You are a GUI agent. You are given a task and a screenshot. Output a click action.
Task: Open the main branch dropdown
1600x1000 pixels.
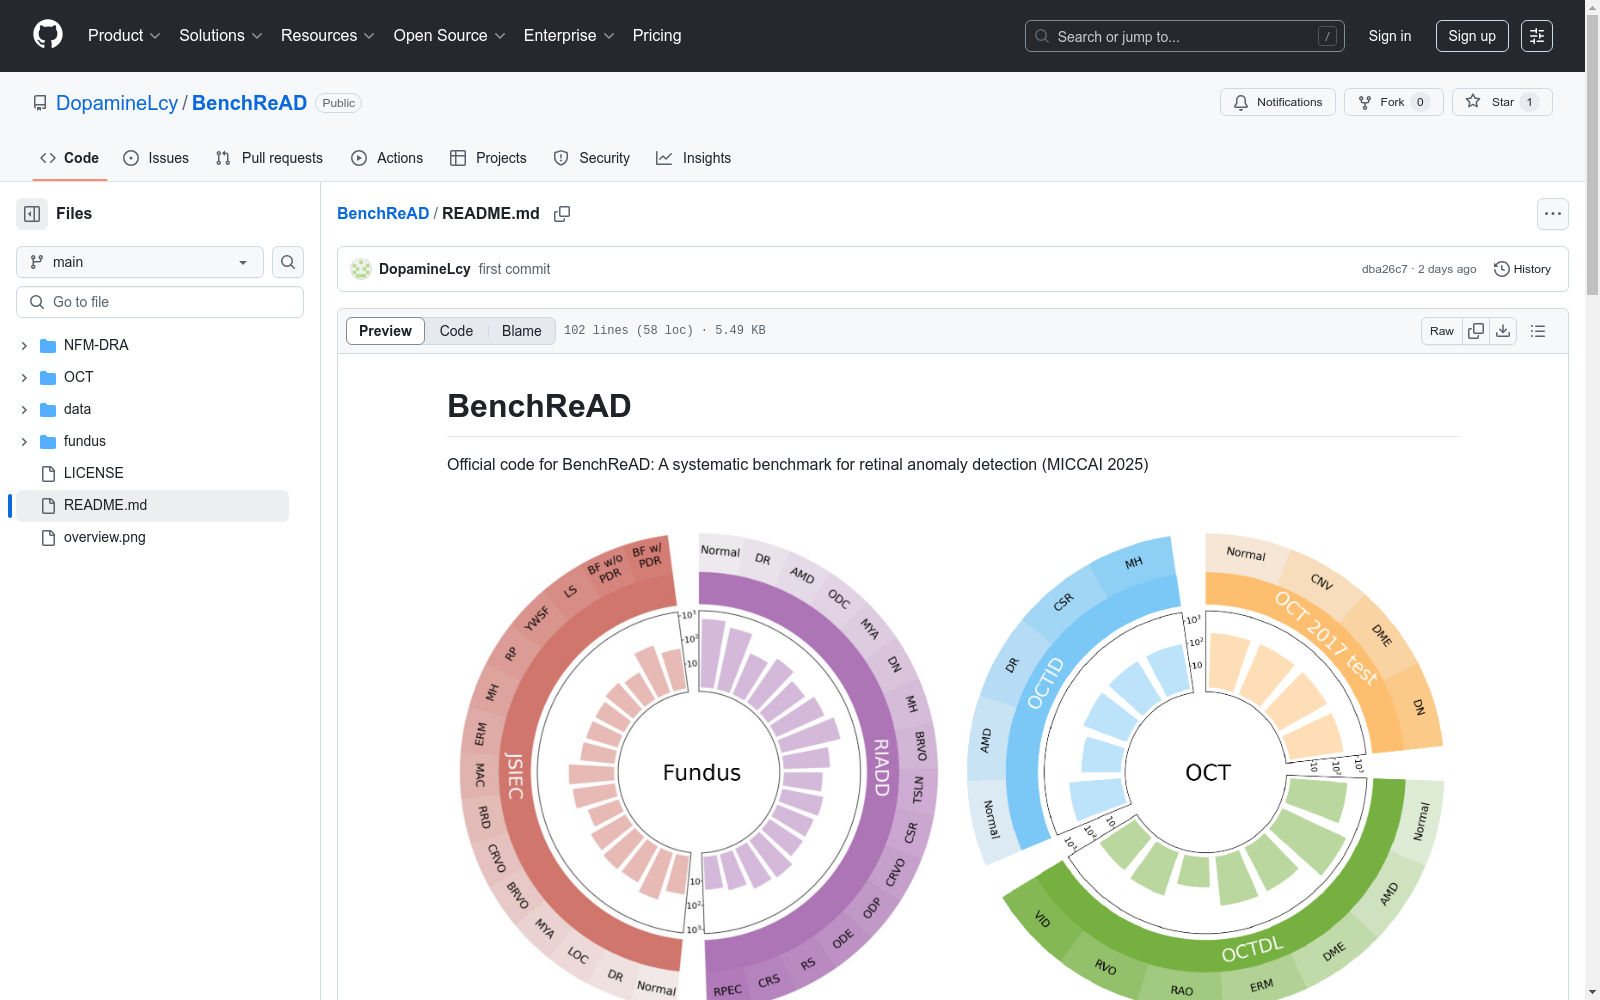coord(140,262)
